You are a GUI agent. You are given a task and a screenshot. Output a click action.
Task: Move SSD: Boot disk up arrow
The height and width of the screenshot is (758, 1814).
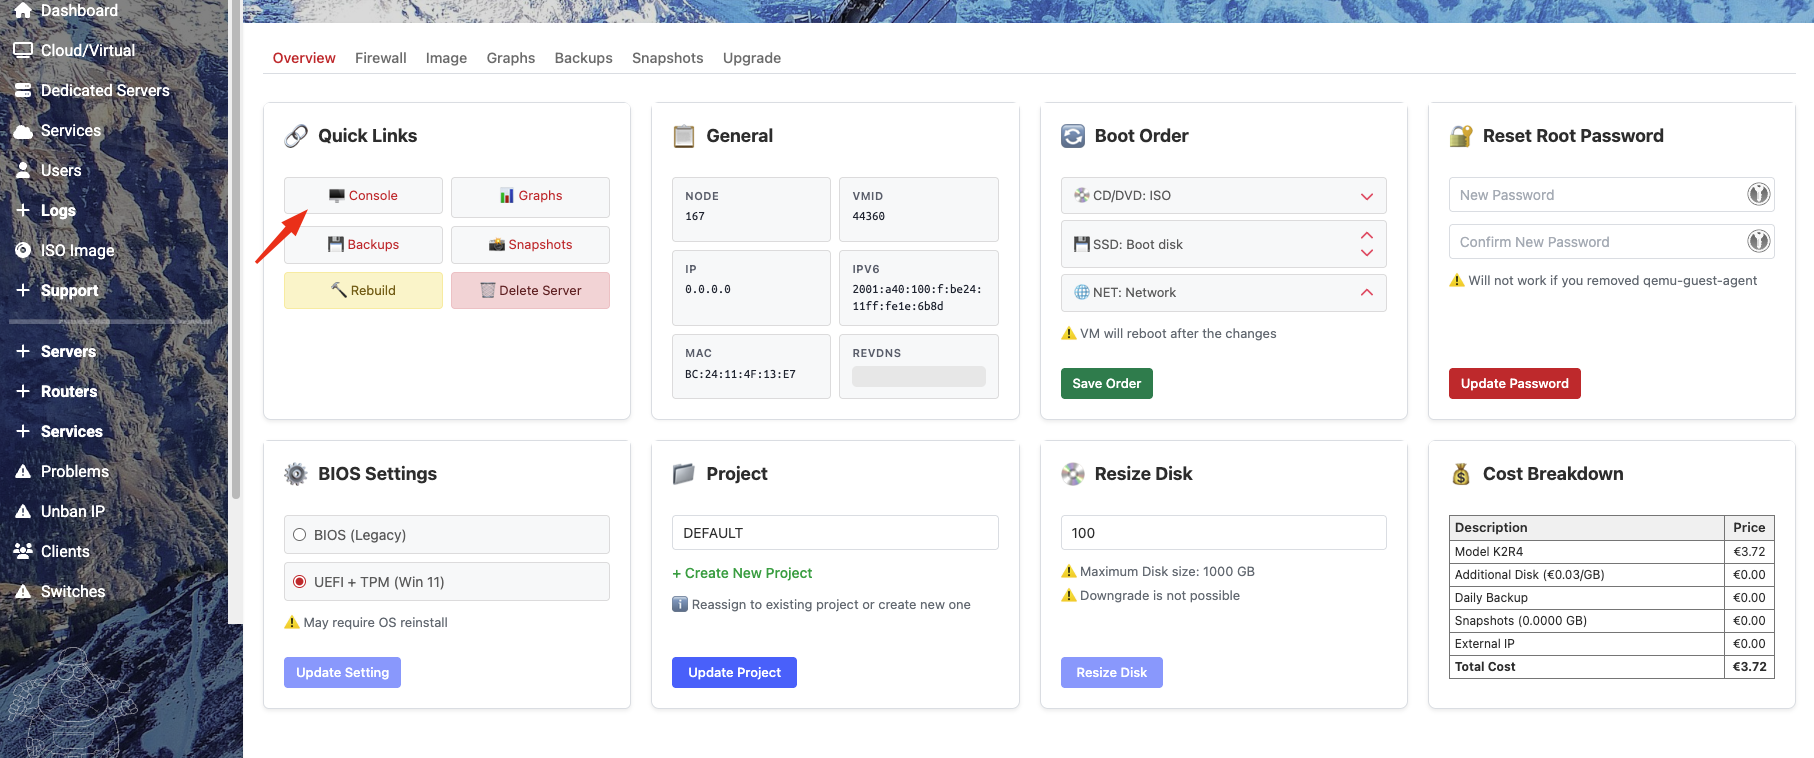[1366, 235]
